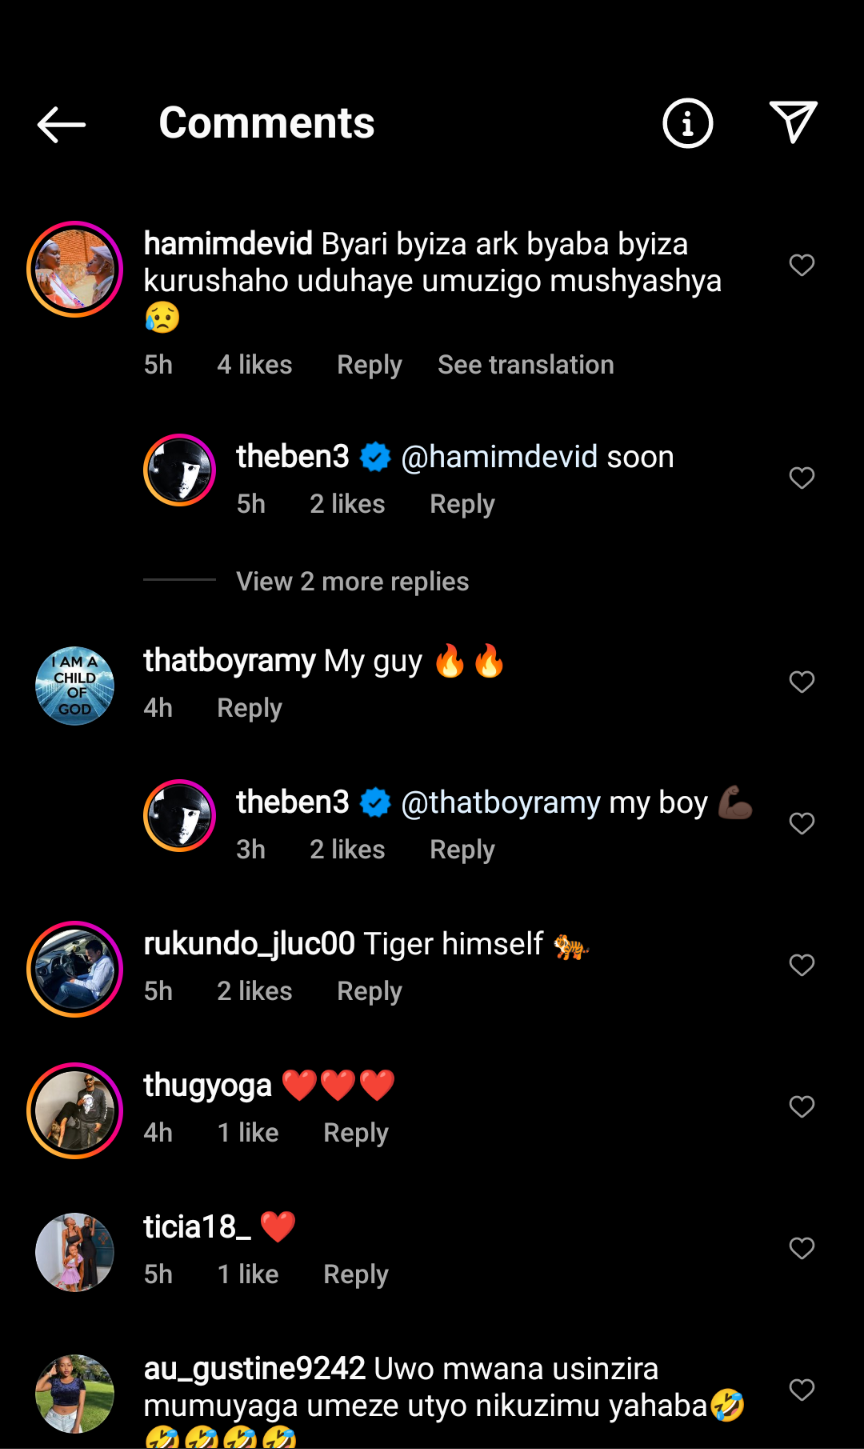Open hamimdevid's profile picture
Viewport: 864px width, 1449px height.
coord(74,269)
